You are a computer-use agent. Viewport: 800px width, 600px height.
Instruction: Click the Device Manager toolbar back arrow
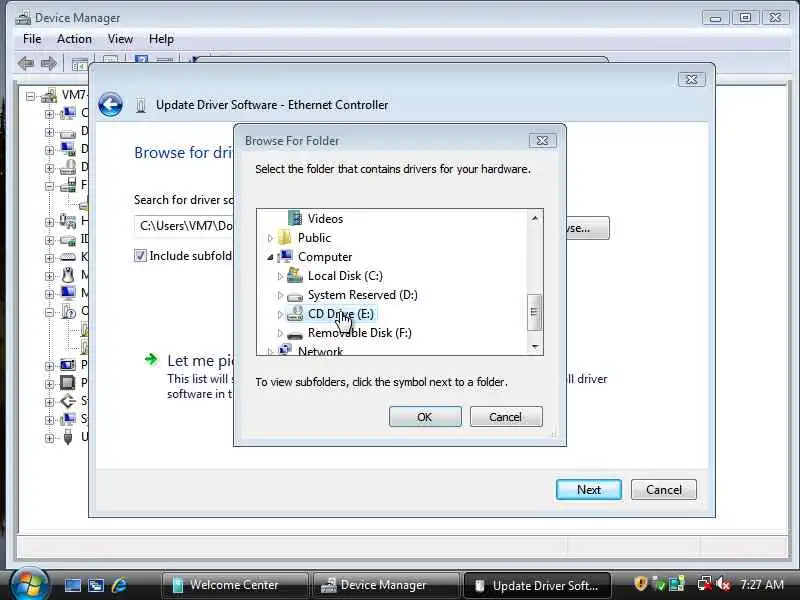(26, 64)
